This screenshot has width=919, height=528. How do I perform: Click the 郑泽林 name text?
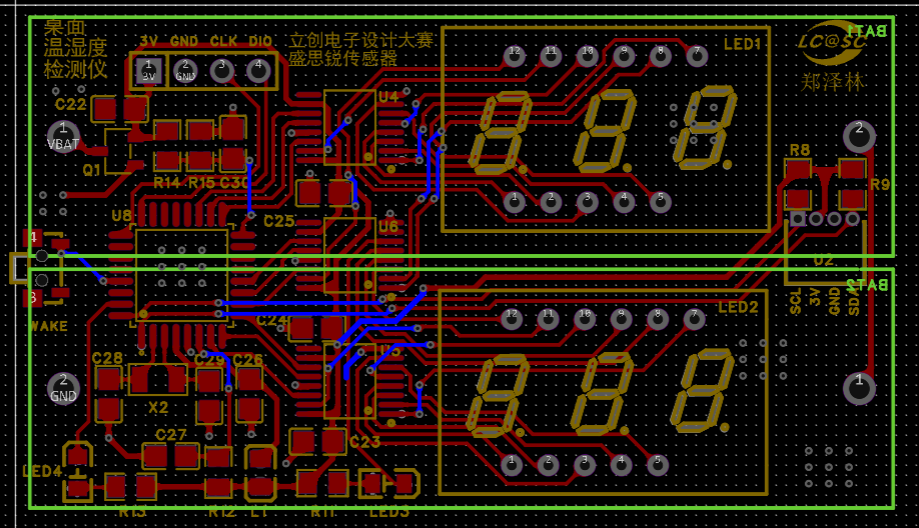coord(832,81)
